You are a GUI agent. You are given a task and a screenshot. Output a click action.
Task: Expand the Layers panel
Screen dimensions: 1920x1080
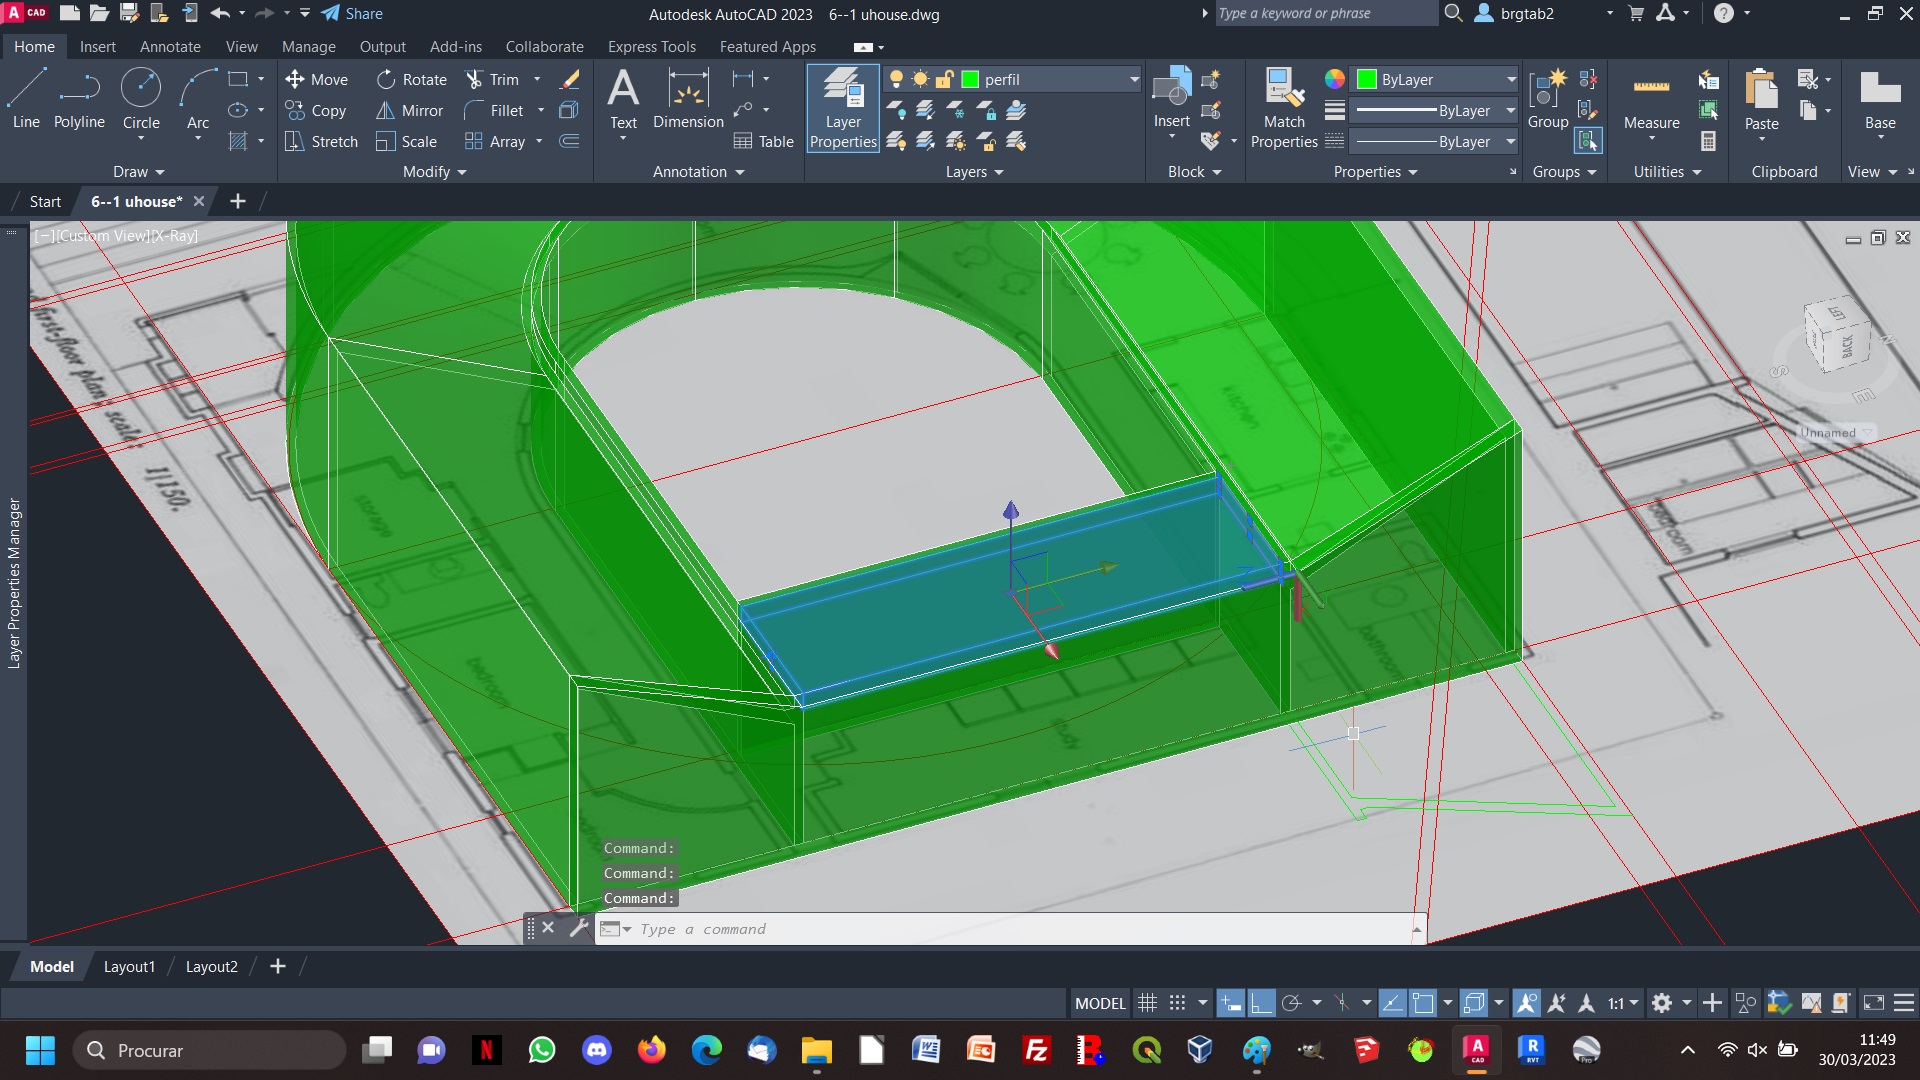[974, 171]
